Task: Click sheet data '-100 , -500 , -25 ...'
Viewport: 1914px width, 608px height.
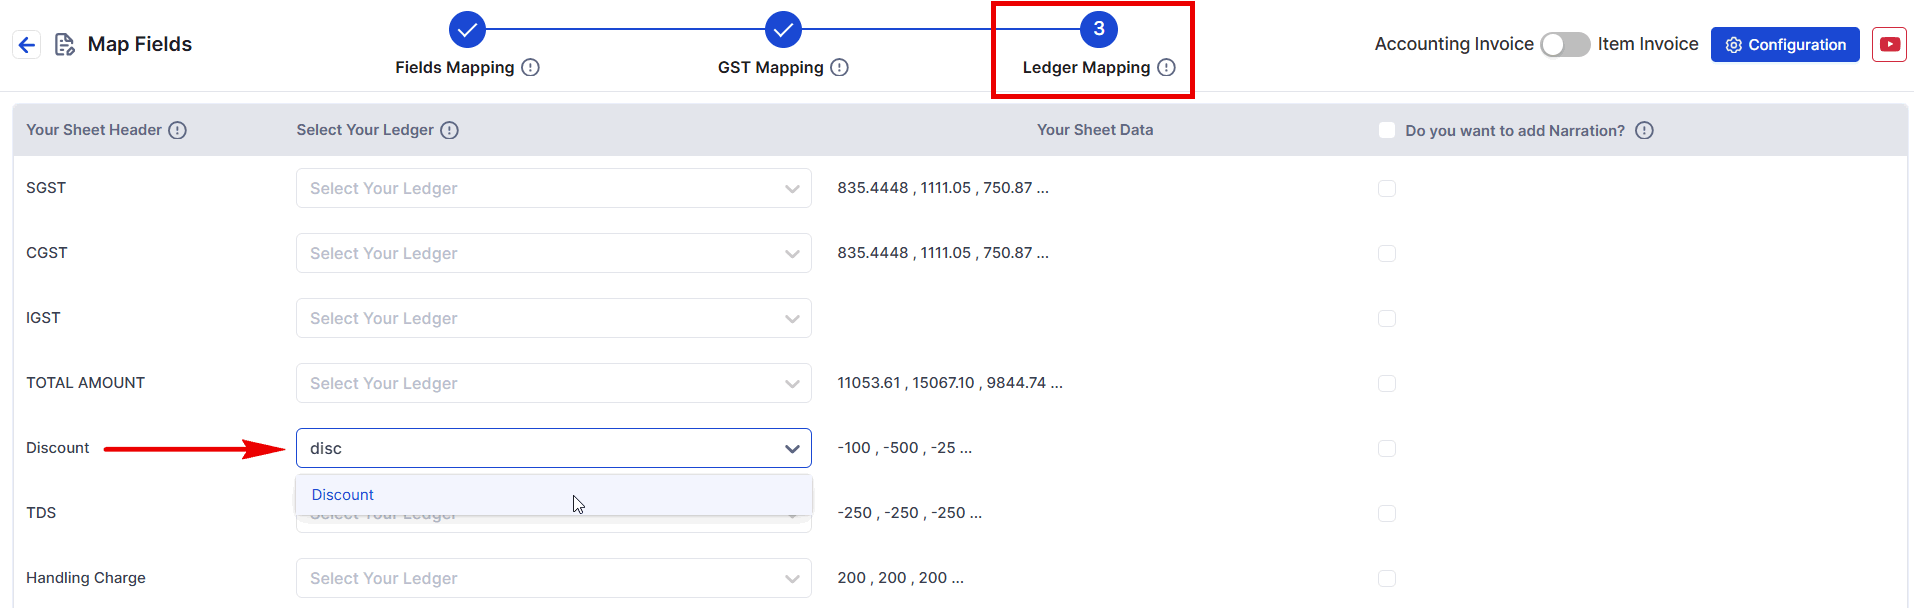Action: tap(904, 448)
